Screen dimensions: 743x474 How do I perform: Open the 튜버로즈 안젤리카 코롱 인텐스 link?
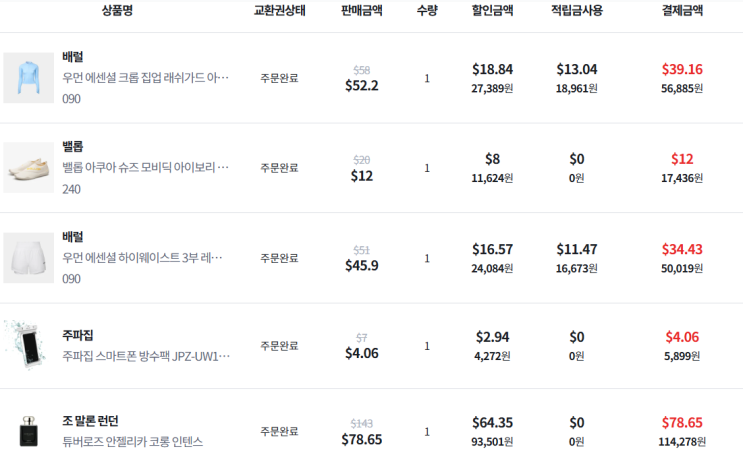click(132, 441)
